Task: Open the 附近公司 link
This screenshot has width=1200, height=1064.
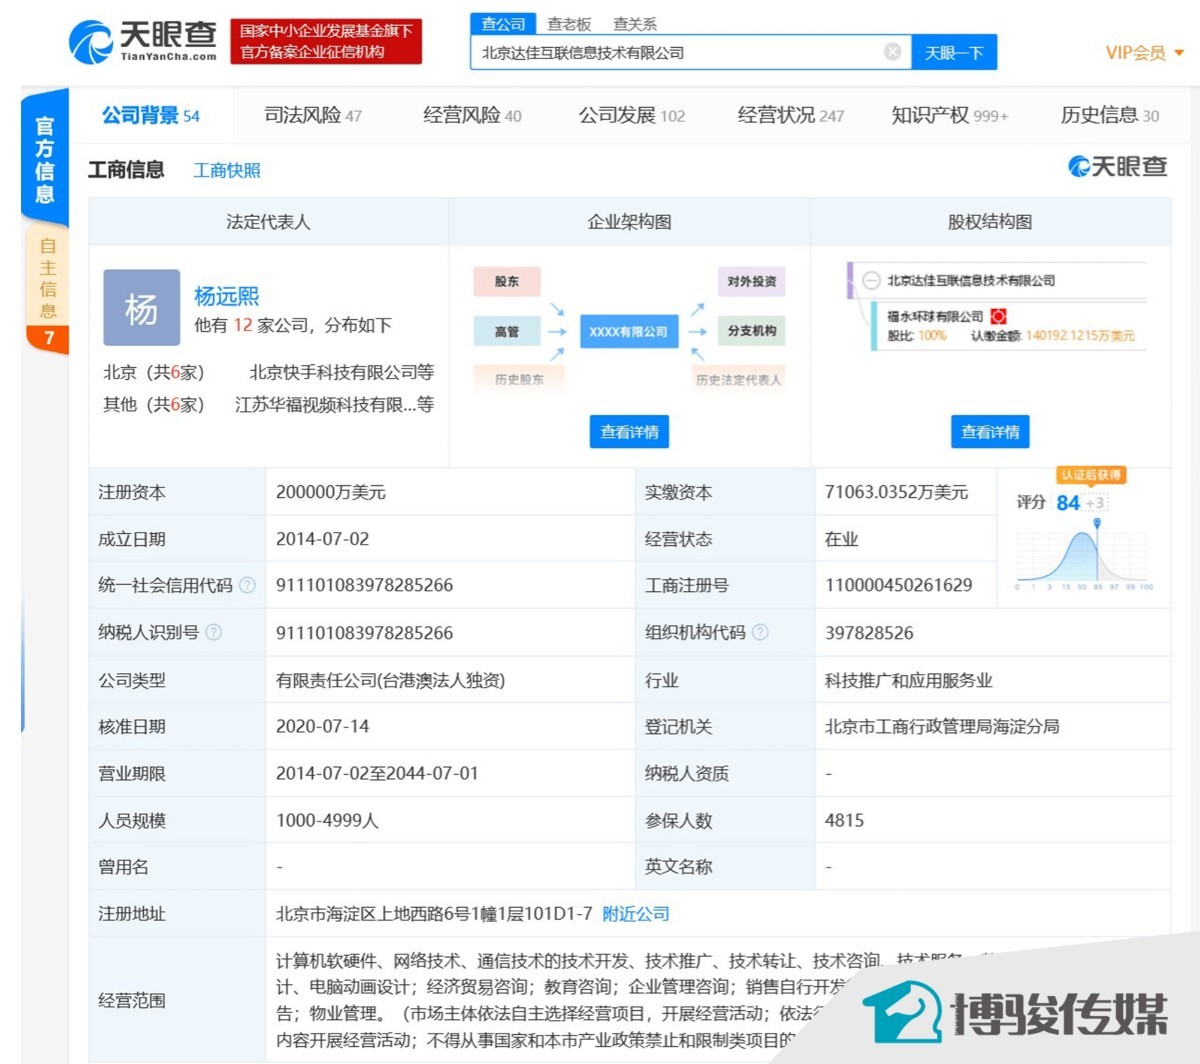Action: [636, 914]
